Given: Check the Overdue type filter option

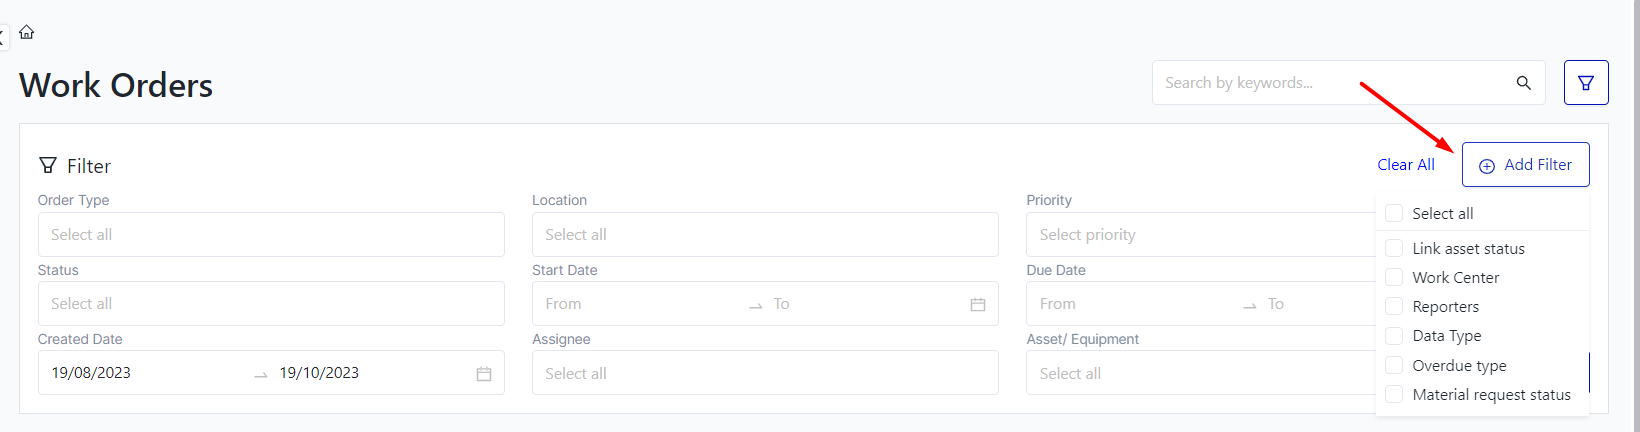Looking at the screenshot, I should click(1394, 365).
